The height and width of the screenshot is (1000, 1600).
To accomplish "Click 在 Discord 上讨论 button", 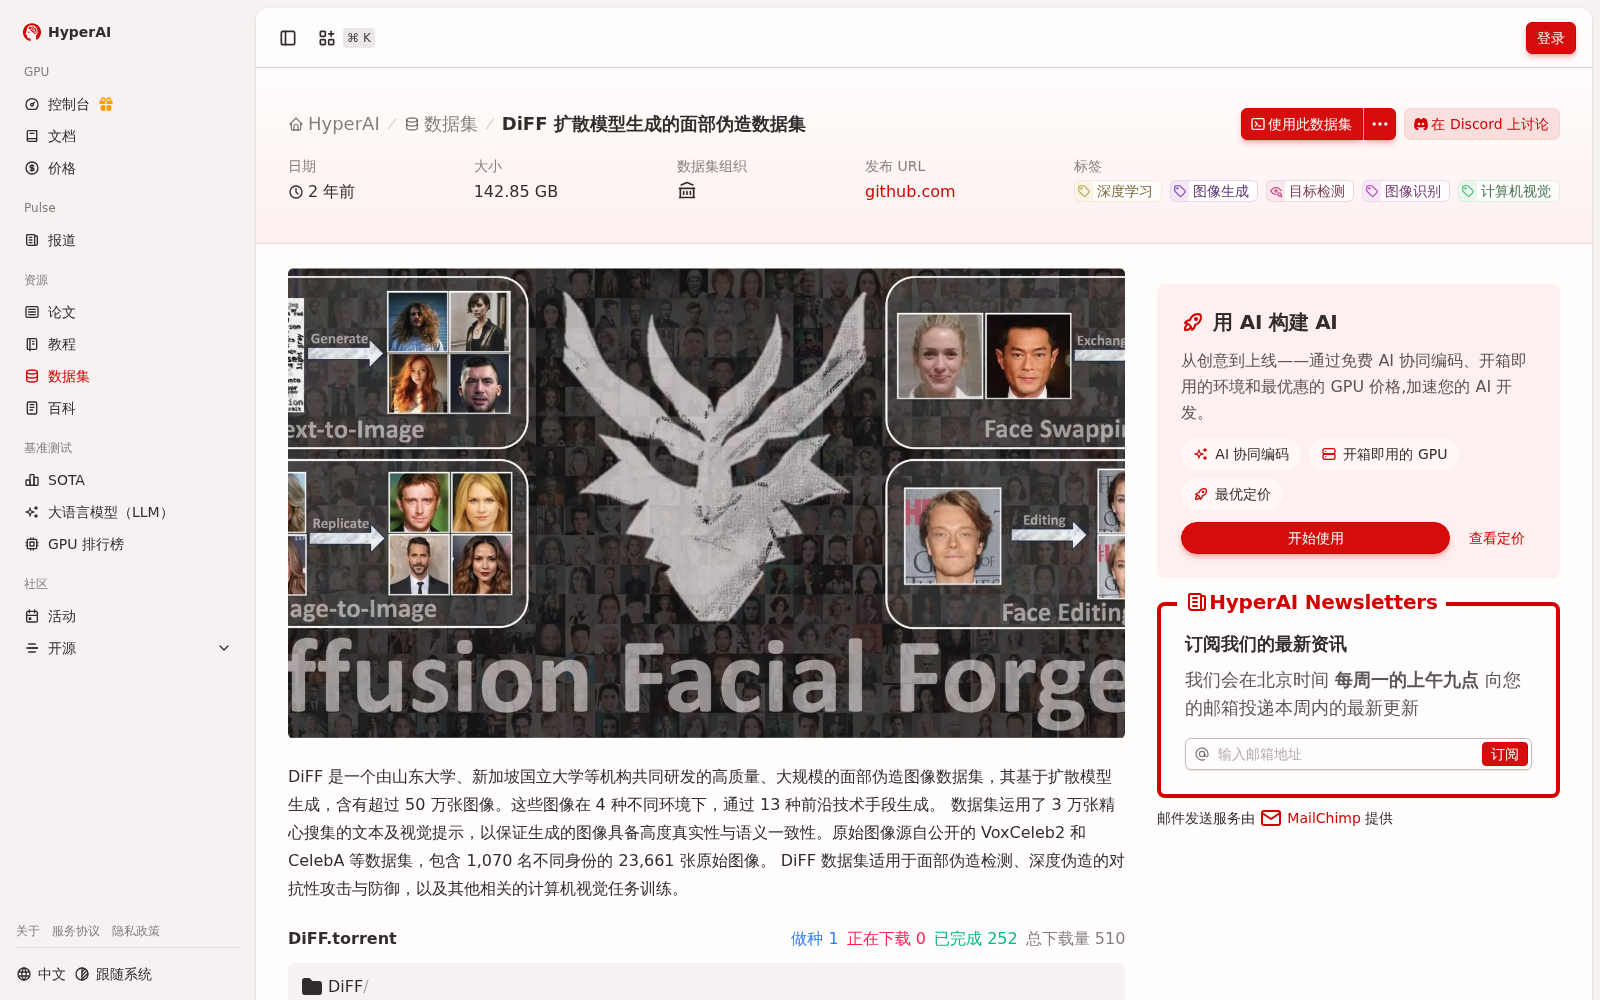I will click(1482, 124).
